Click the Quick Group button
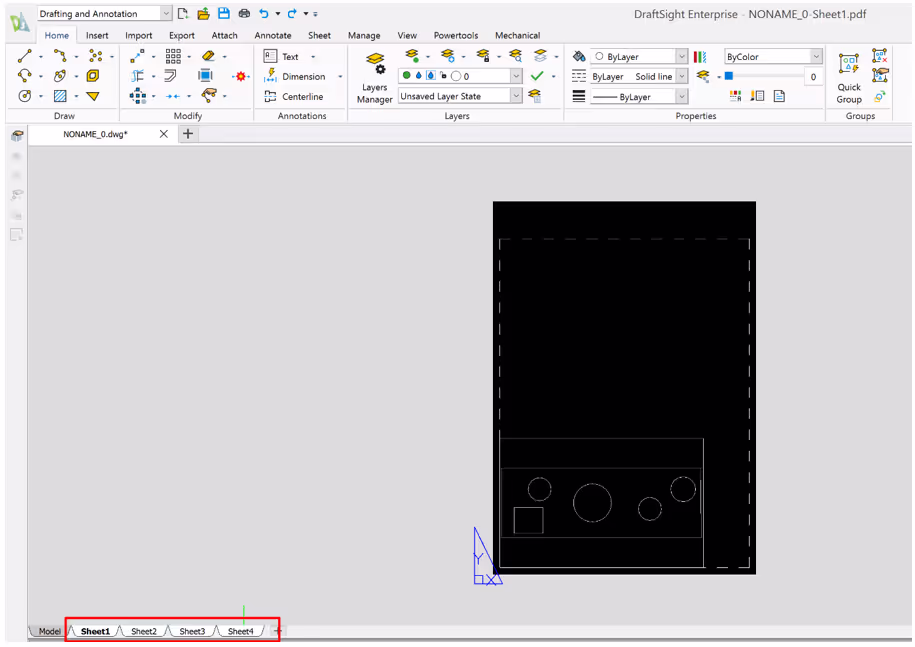Viewport: 915px width, 647px height. [x=849, y=78]
